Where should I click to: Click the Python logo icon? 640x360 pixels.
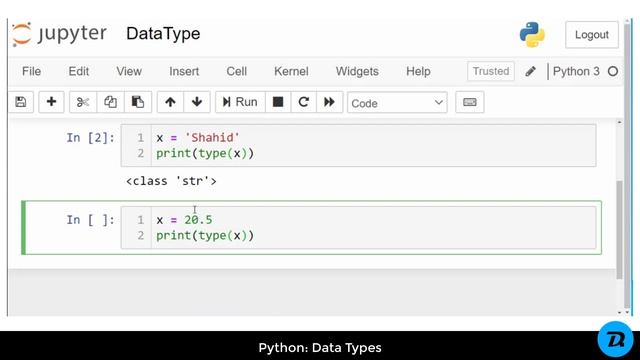click(x=532, y=35)
